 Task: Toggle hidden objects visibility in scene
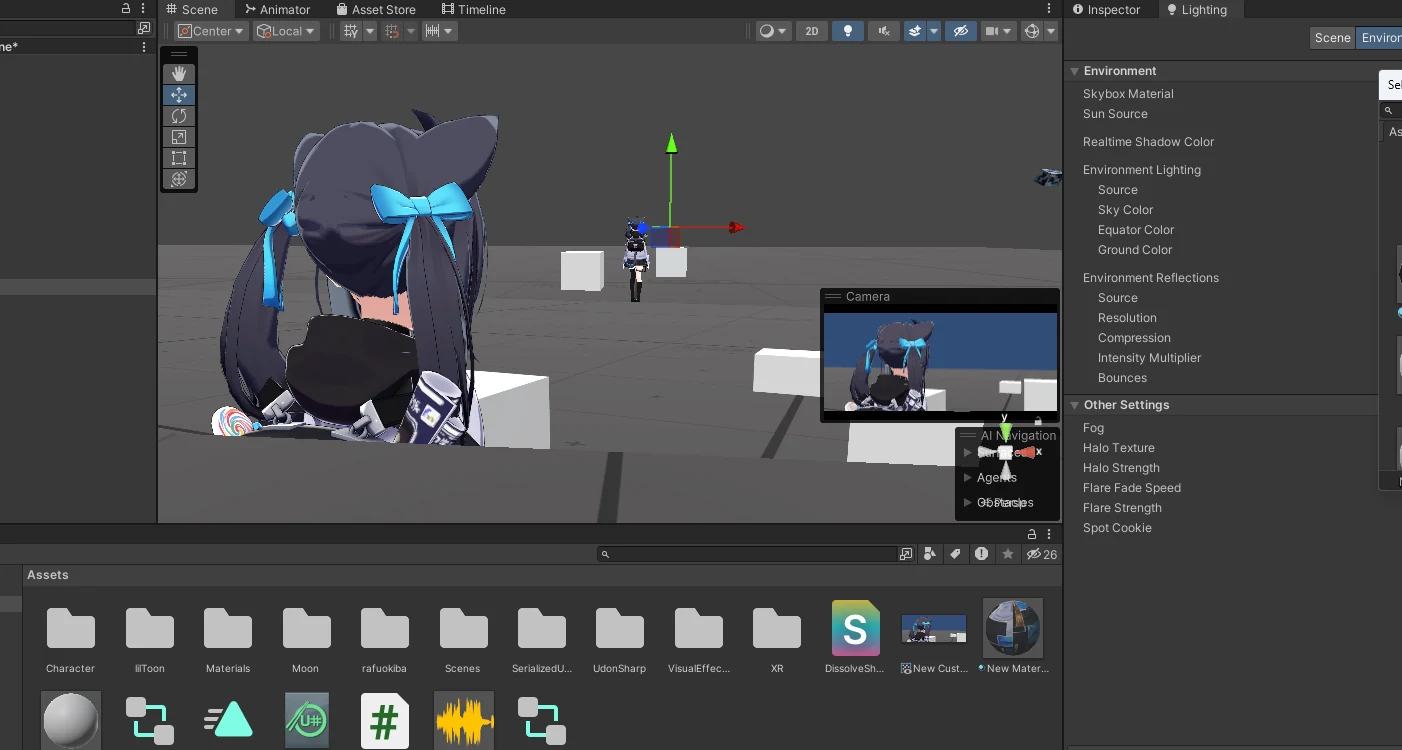coord(961,31)
